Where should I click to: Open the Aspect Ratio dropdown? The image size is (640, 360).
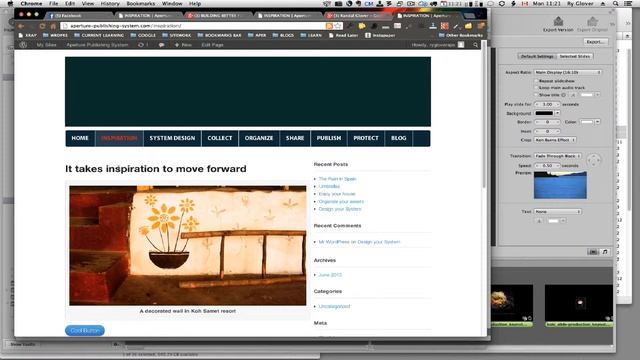[x=568, y=72]
